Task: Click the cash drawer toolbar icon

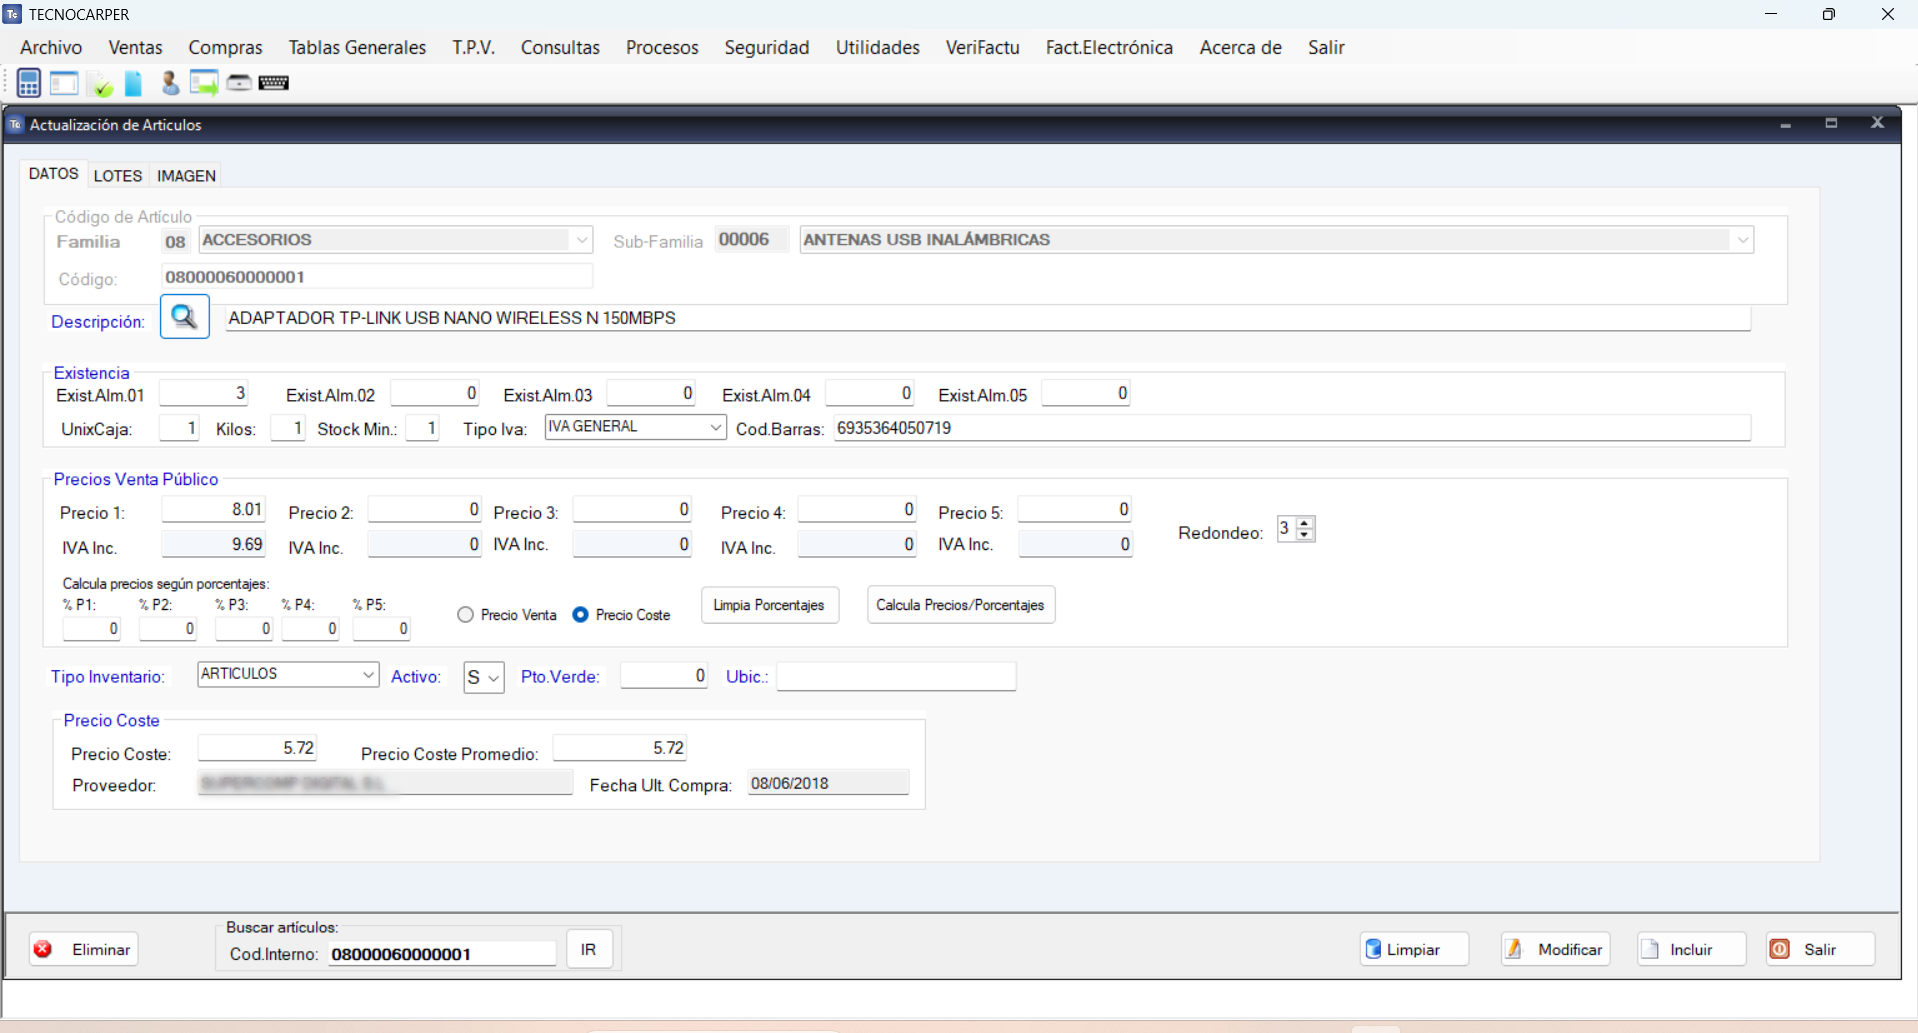Action: [238, 83]
